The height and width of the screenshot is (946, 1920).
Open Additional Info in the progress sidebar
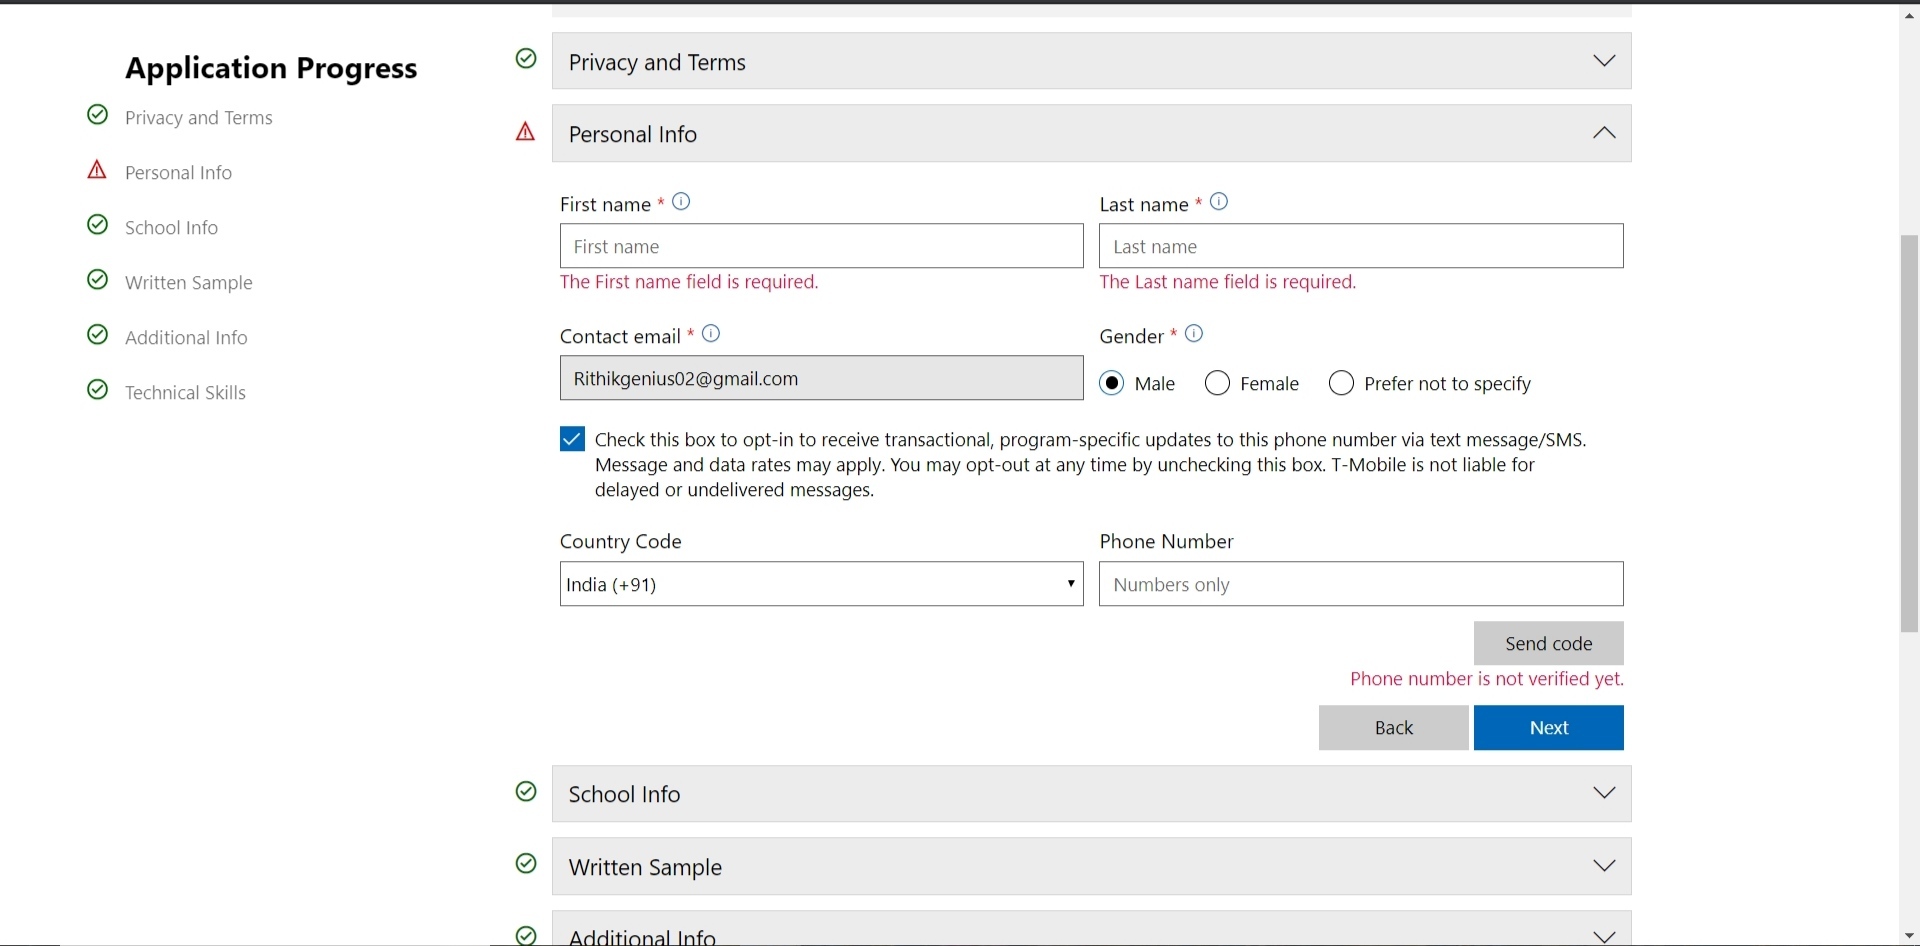(186, 338)
